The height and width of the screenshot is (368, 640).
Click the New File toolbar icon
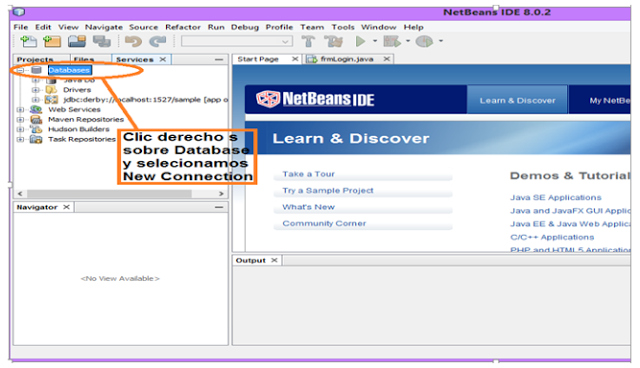pos(29,41)
